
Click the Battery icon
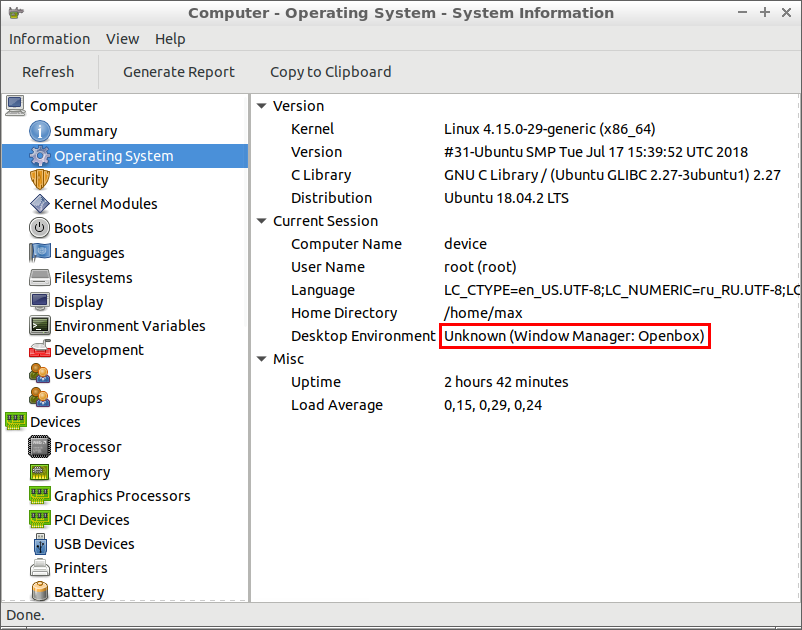(39, 592)
